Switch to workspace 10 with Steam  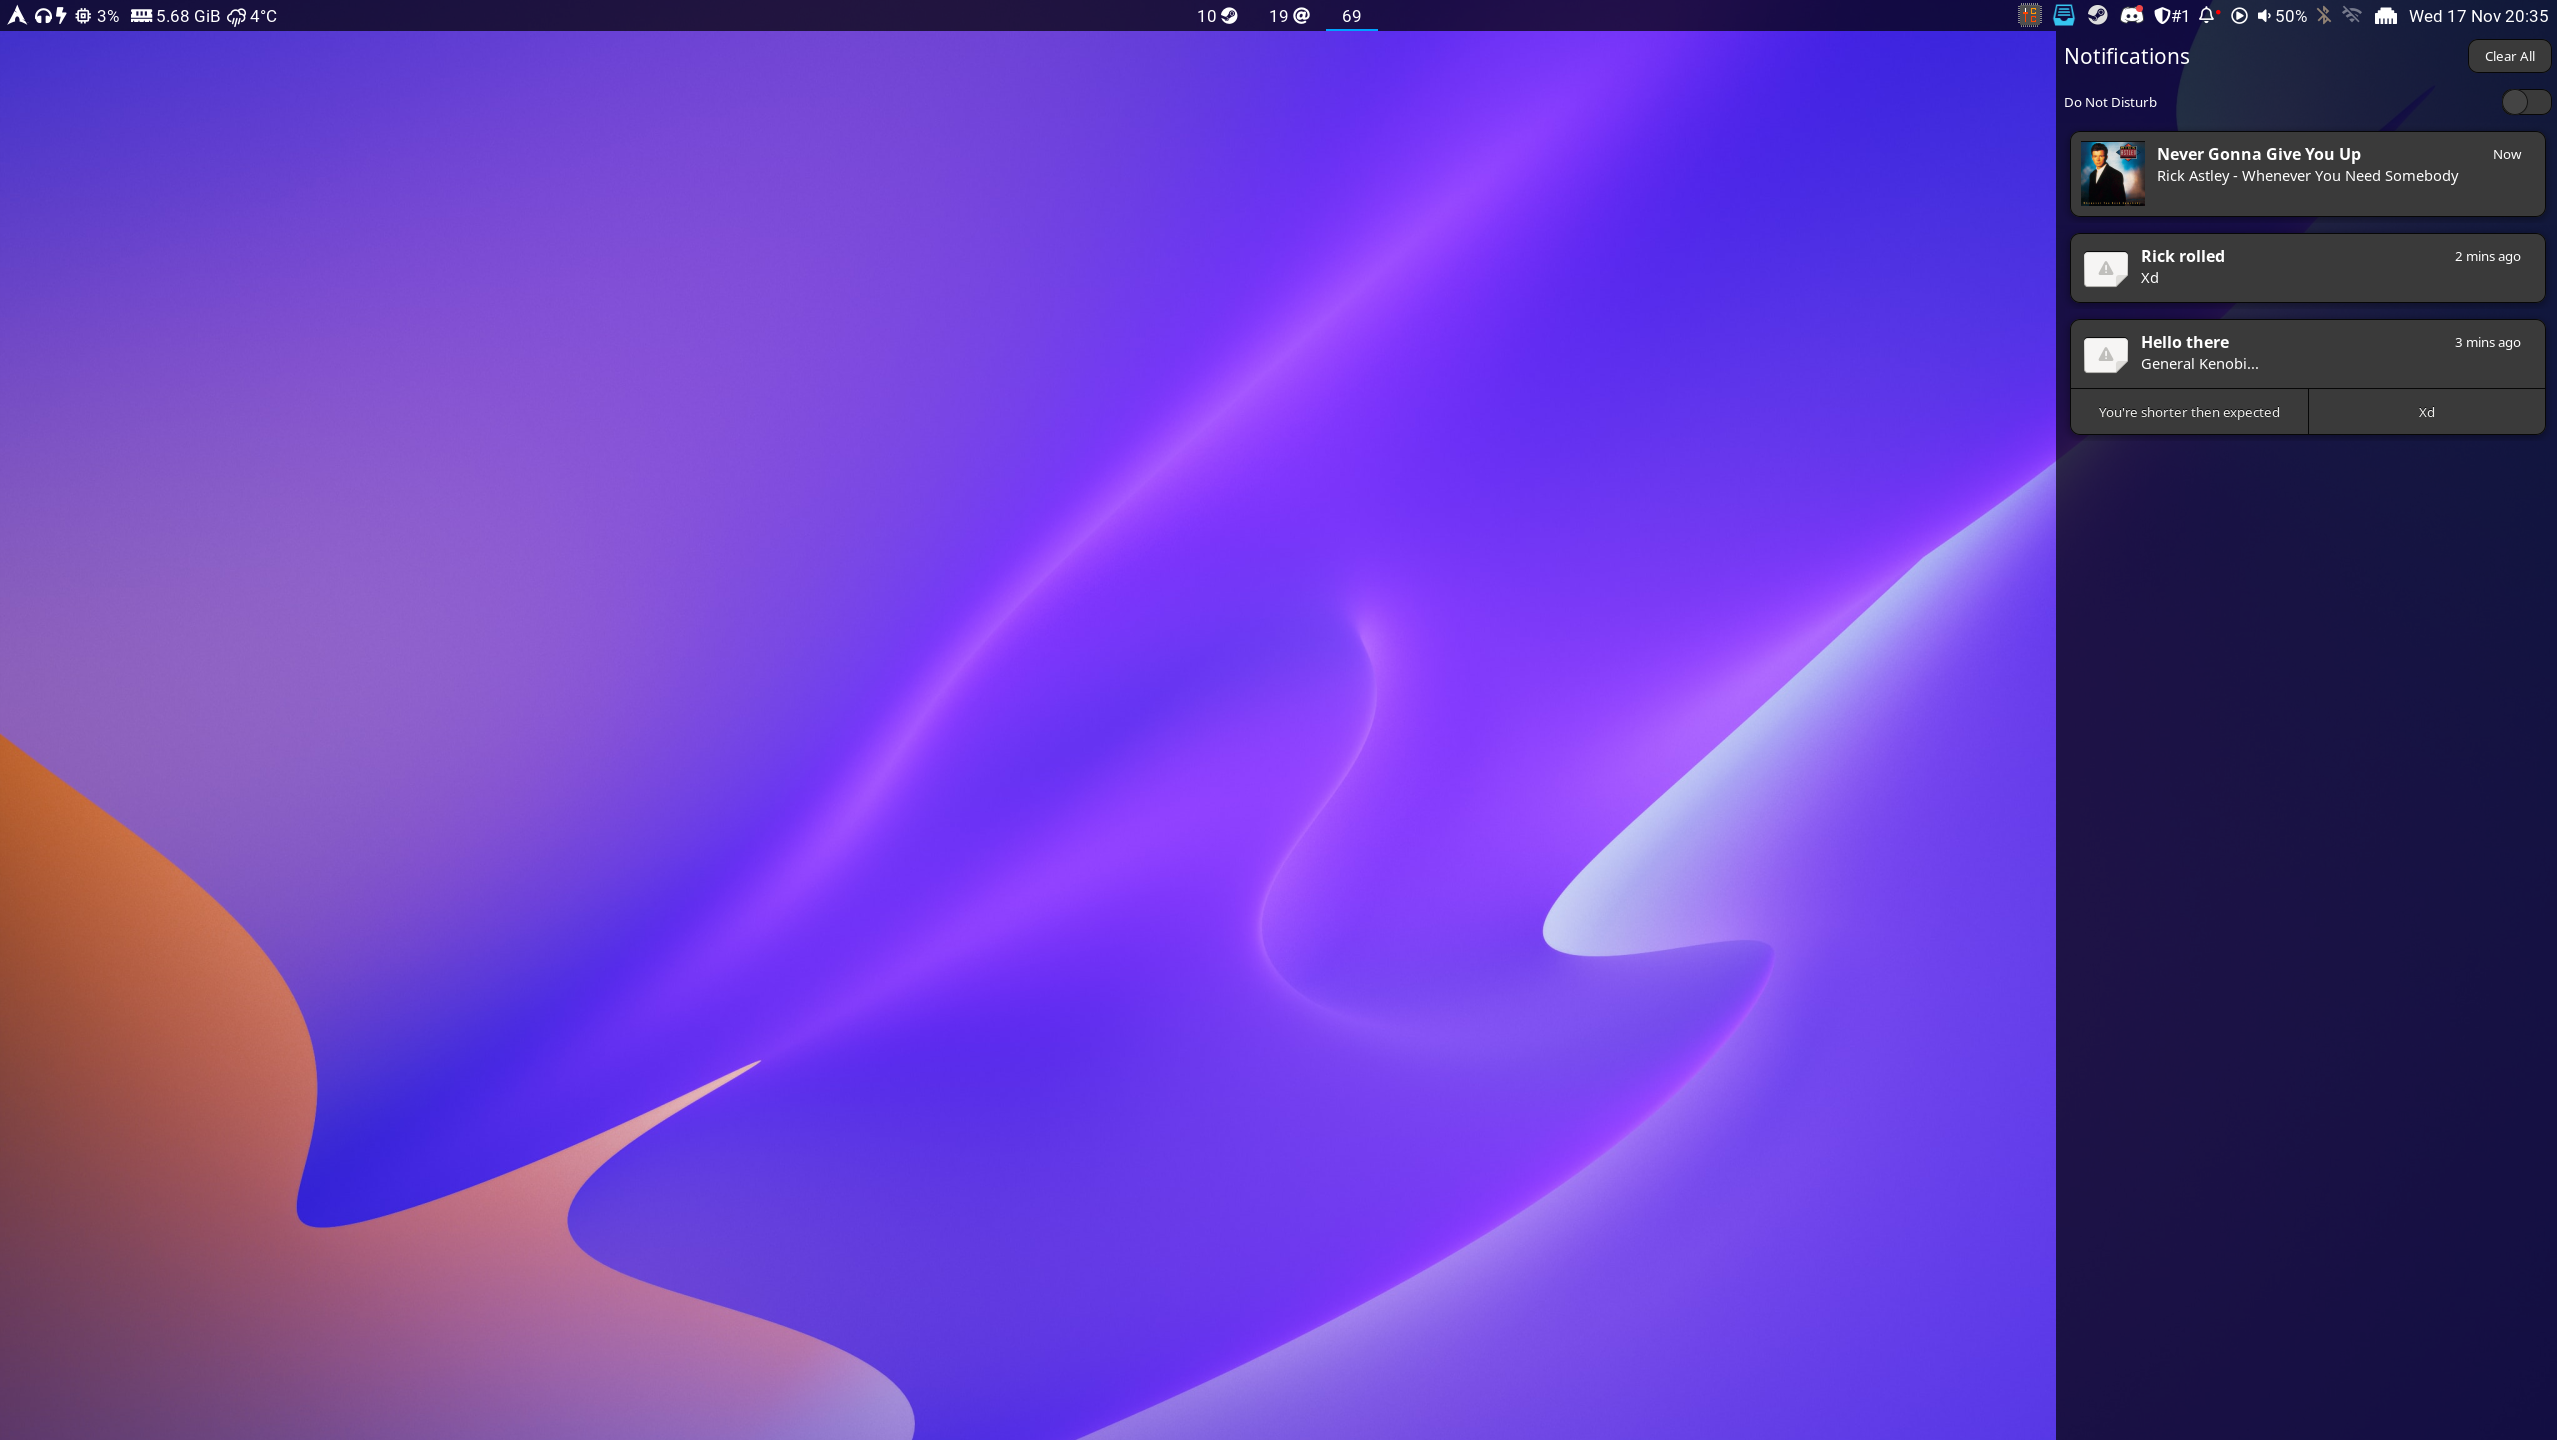[x=1217, y=15]
